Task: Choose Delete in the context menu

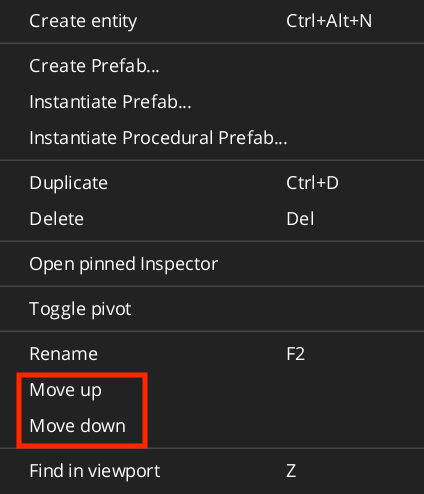Action: pos(212,219)
